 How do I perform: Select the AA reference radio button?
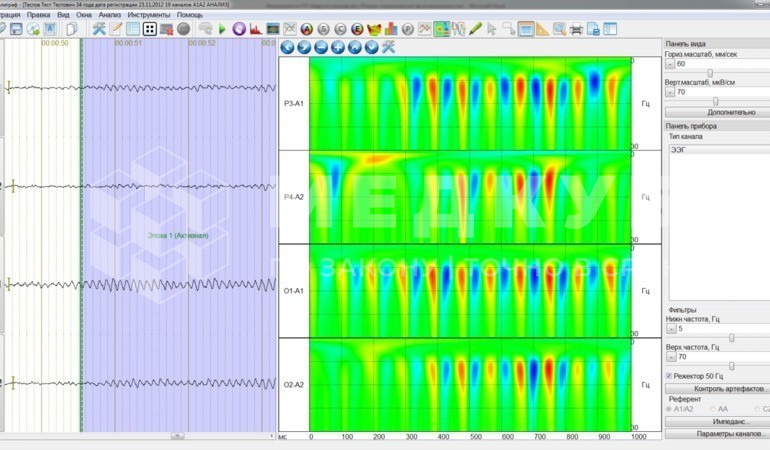click(713, 409)
